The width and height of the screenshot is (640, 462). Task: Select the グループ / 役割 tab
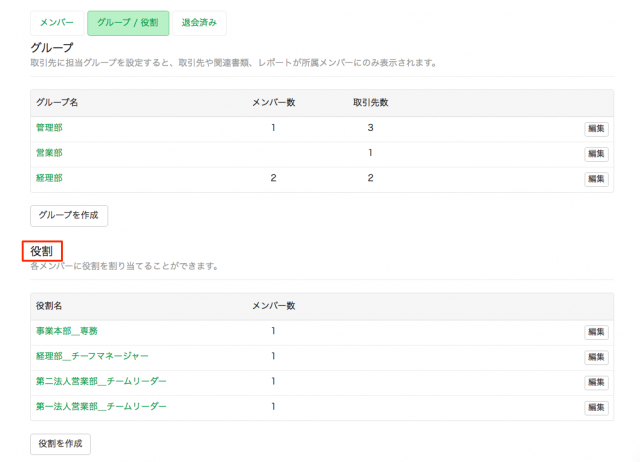pos(127,23)
